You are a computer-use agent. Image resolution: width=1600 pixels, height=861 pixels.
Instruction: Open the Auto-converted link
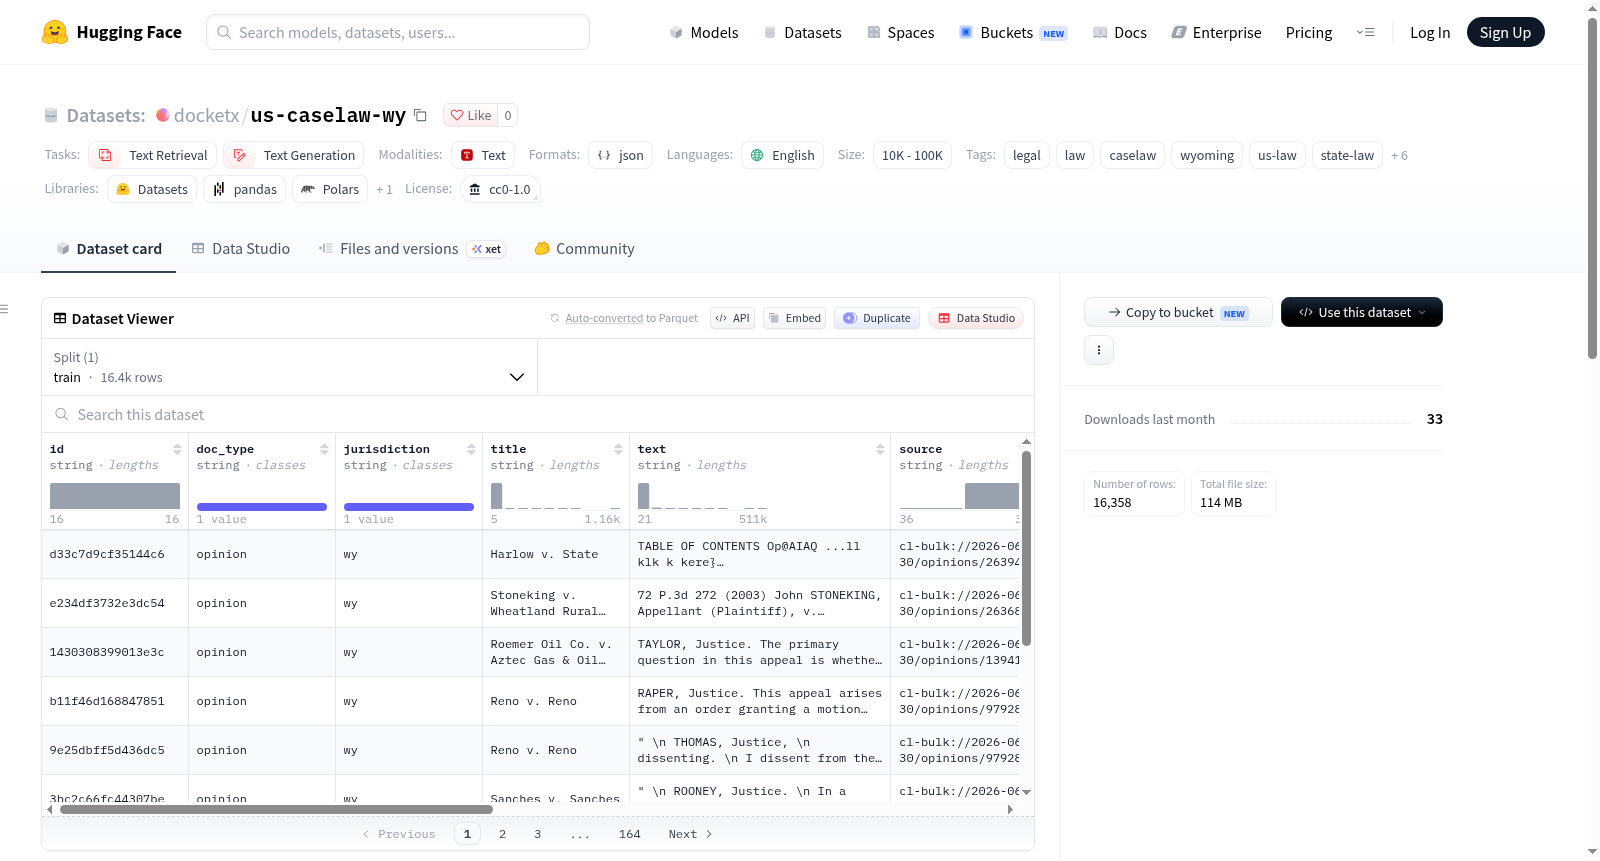click(x=604, y=318)
